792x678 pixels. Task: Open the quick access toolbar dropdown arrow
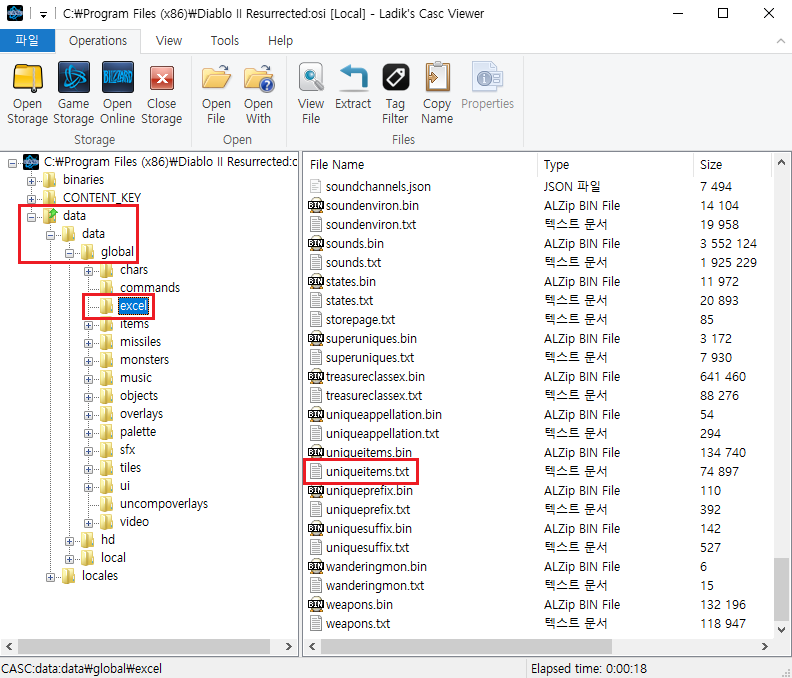(43, 15)
